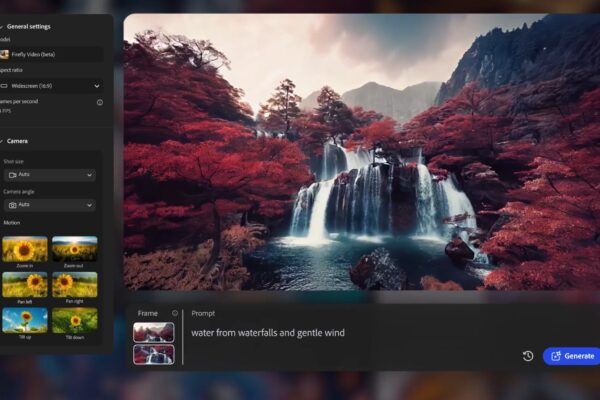Select the last frame thumbnail
The height and width of the screenshot is (400, 600).
[154, 354]
